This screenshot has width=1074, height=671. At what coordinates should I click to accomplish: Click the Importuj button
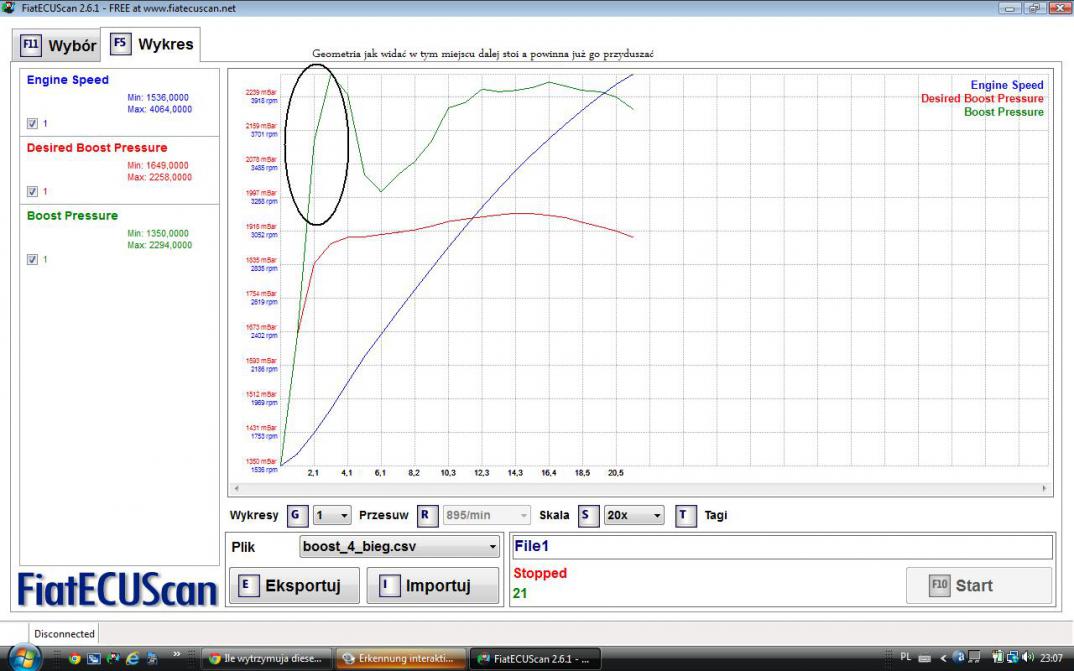click(x=433, y=586)
